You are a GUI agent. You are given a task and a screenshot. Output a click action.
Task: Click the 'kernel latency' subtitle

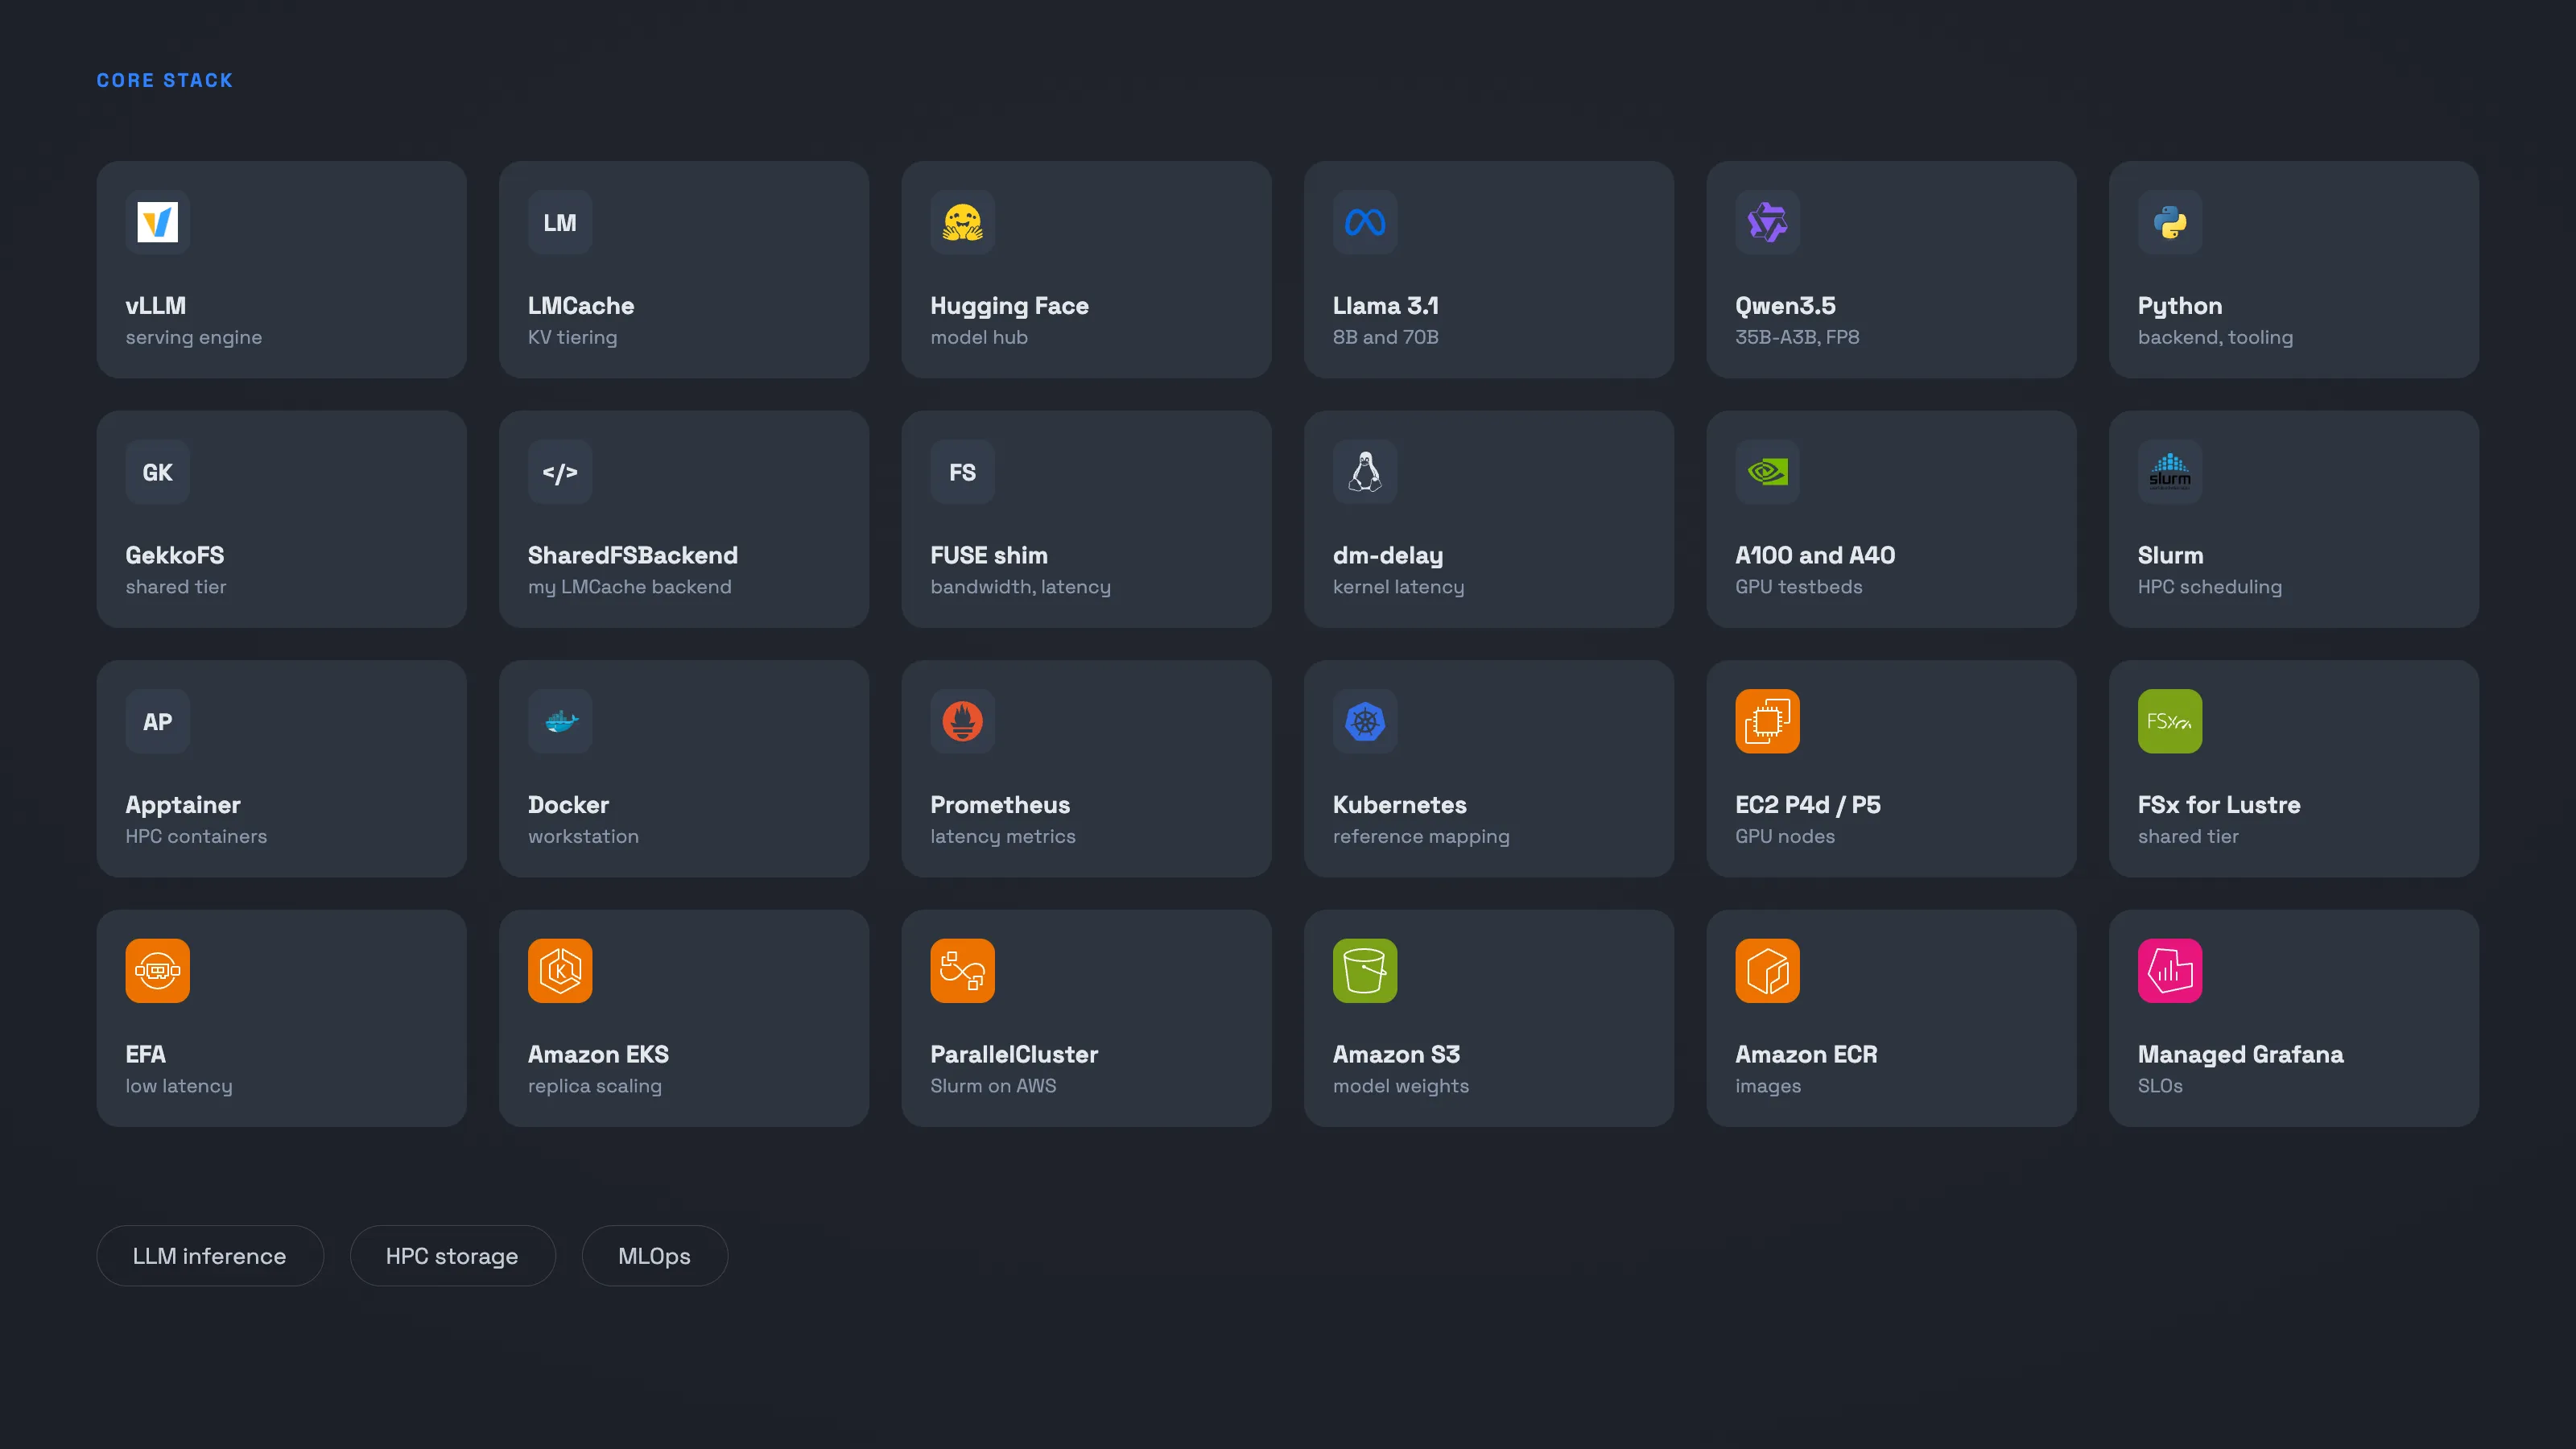1399,588
